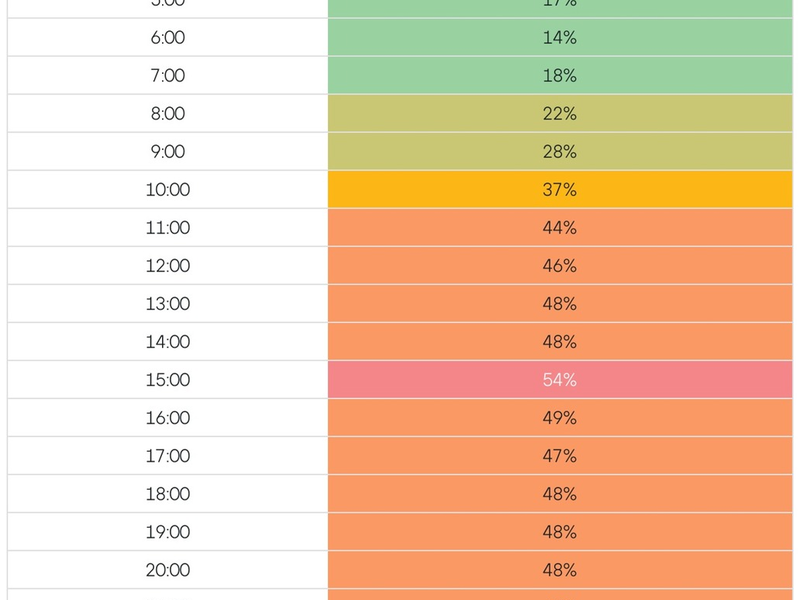The height and width of the screenshot is (600, 800).
Task: Select the 28% cell at 9:00
Action: click(x=560, y=152)
